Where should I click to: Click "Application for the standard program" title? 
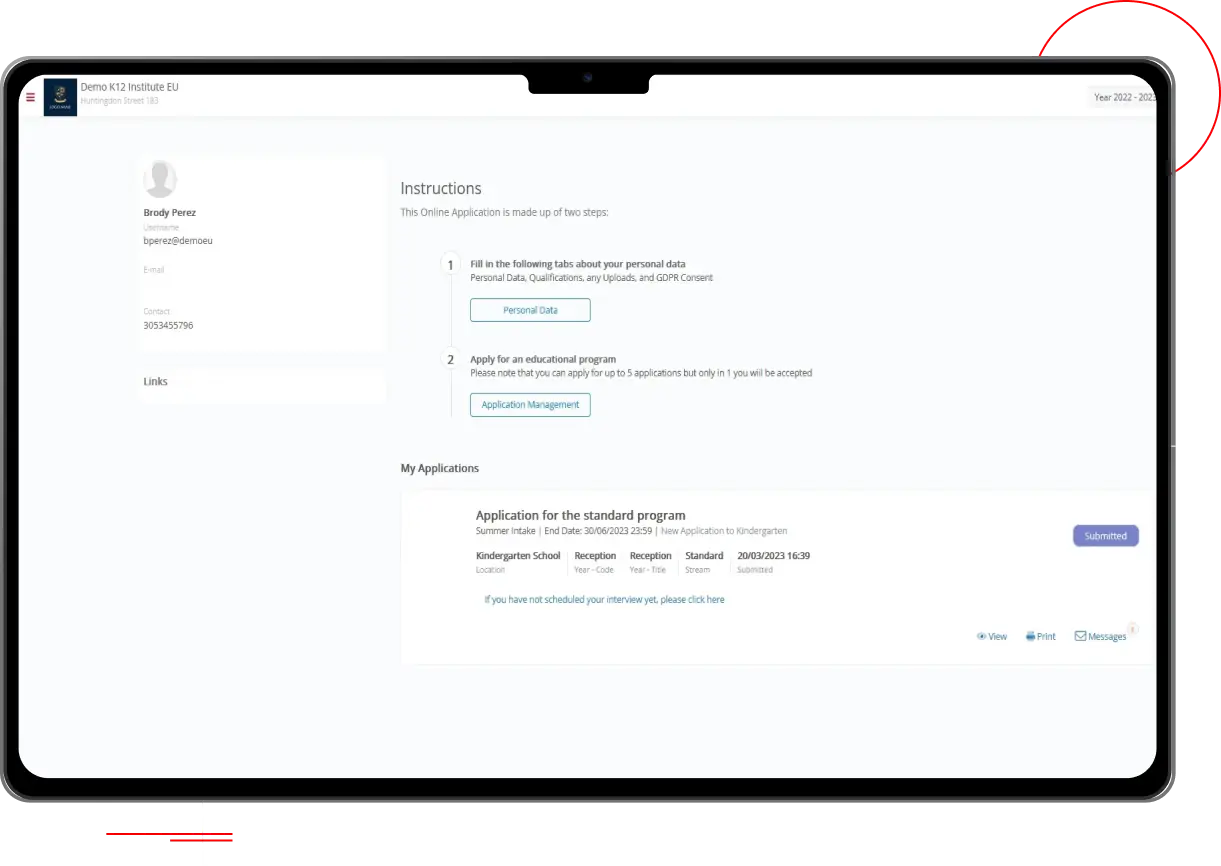pyautogui.click(x=580, y=516)
